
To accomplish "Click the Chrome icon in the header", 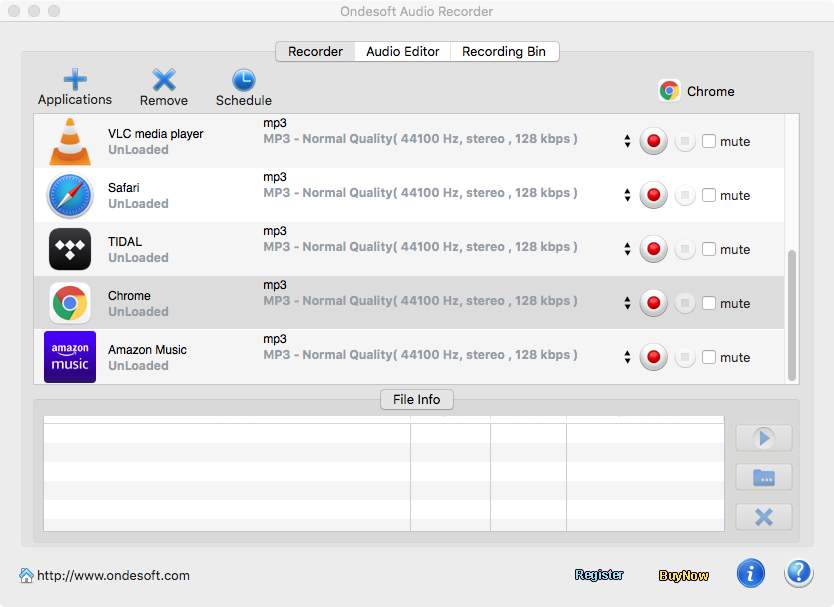I will click(669, 91).
